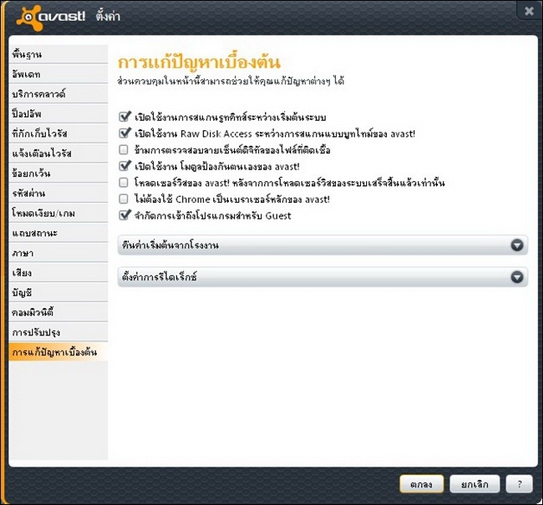This screenshot has height=505, width=543.
Task: Open the การปรับปรุง settings tab
Action: pos(59,332)
